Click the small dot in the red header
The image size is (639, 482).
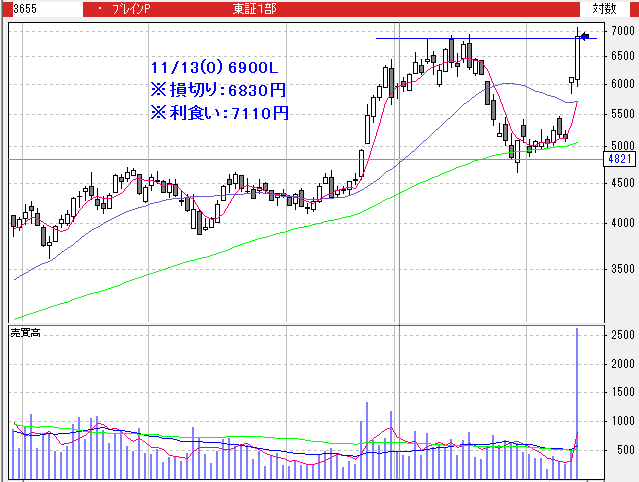[x=101, y=8]
